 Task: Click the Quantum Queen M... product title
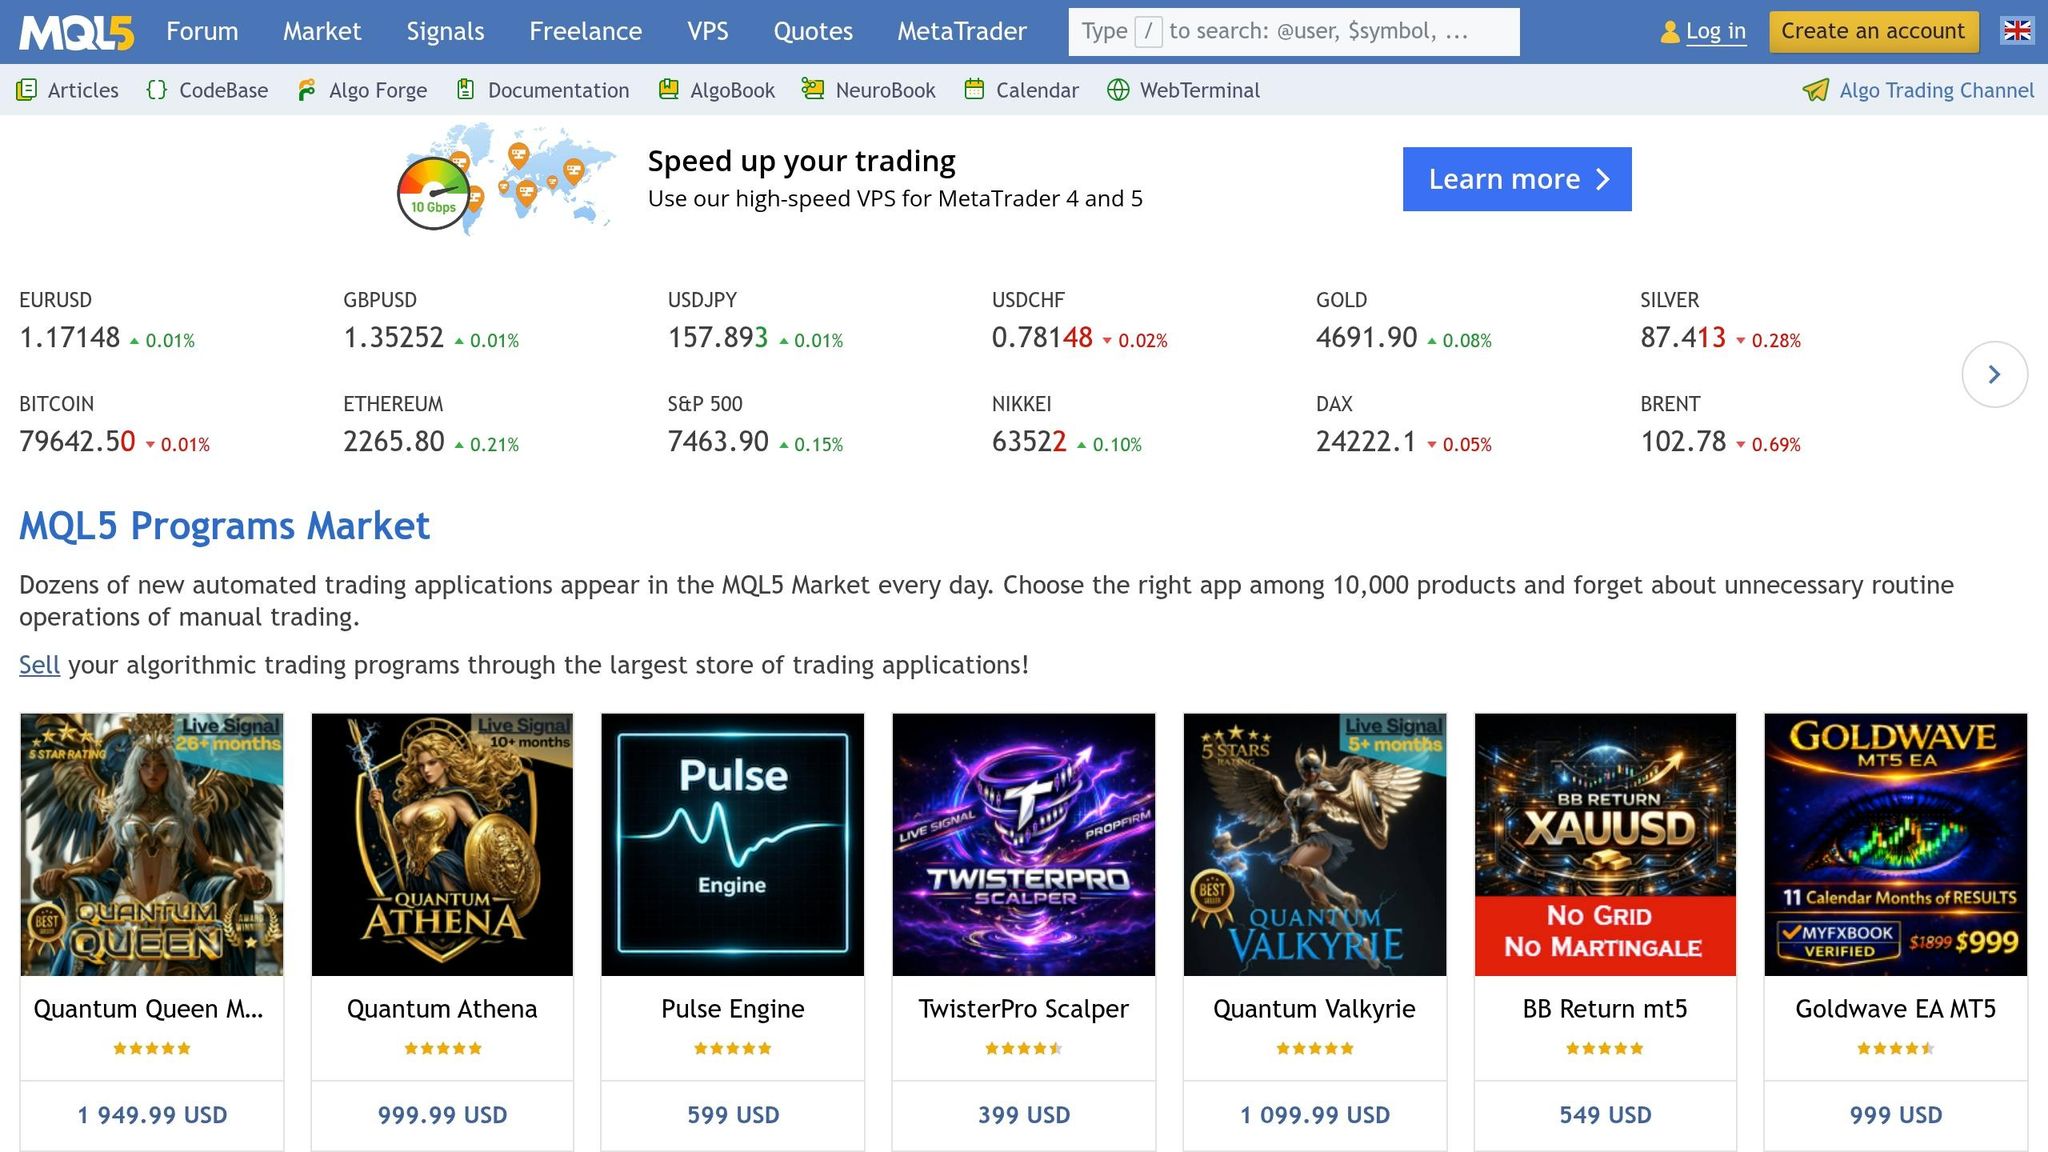(149, 1009)
